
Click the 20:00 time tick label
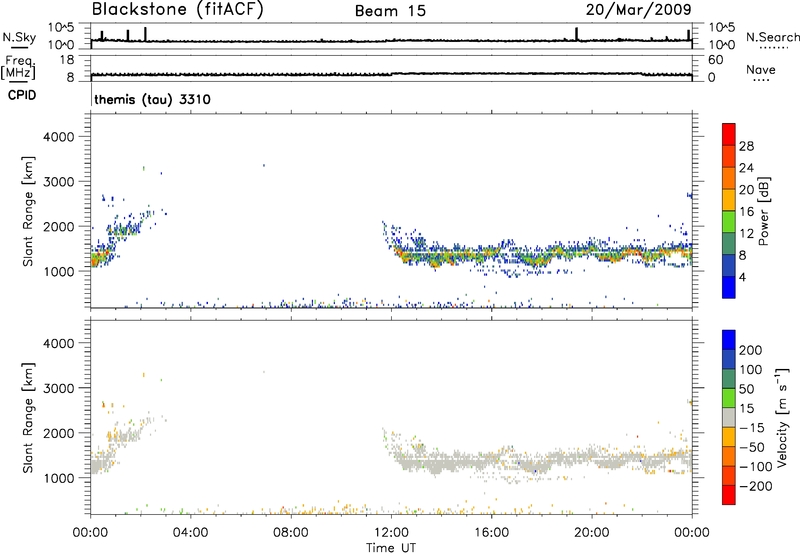pyautogui.click(x=592, y=533)
